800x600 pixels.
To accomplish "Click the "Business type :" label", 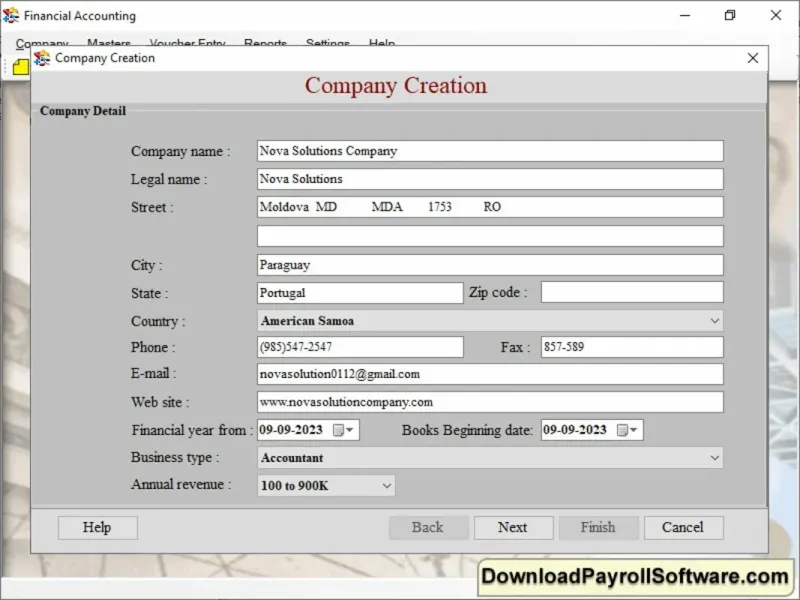I will [175, 457].
